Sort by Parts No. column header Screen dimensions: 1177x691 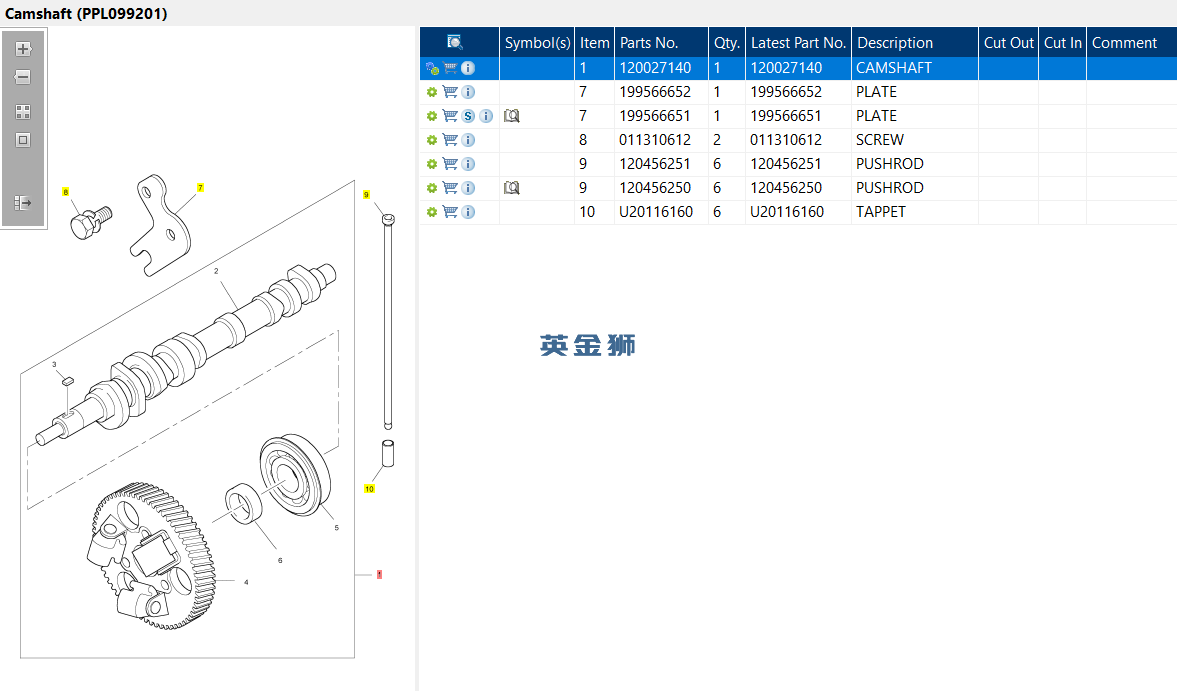click(x=661, y=43)
